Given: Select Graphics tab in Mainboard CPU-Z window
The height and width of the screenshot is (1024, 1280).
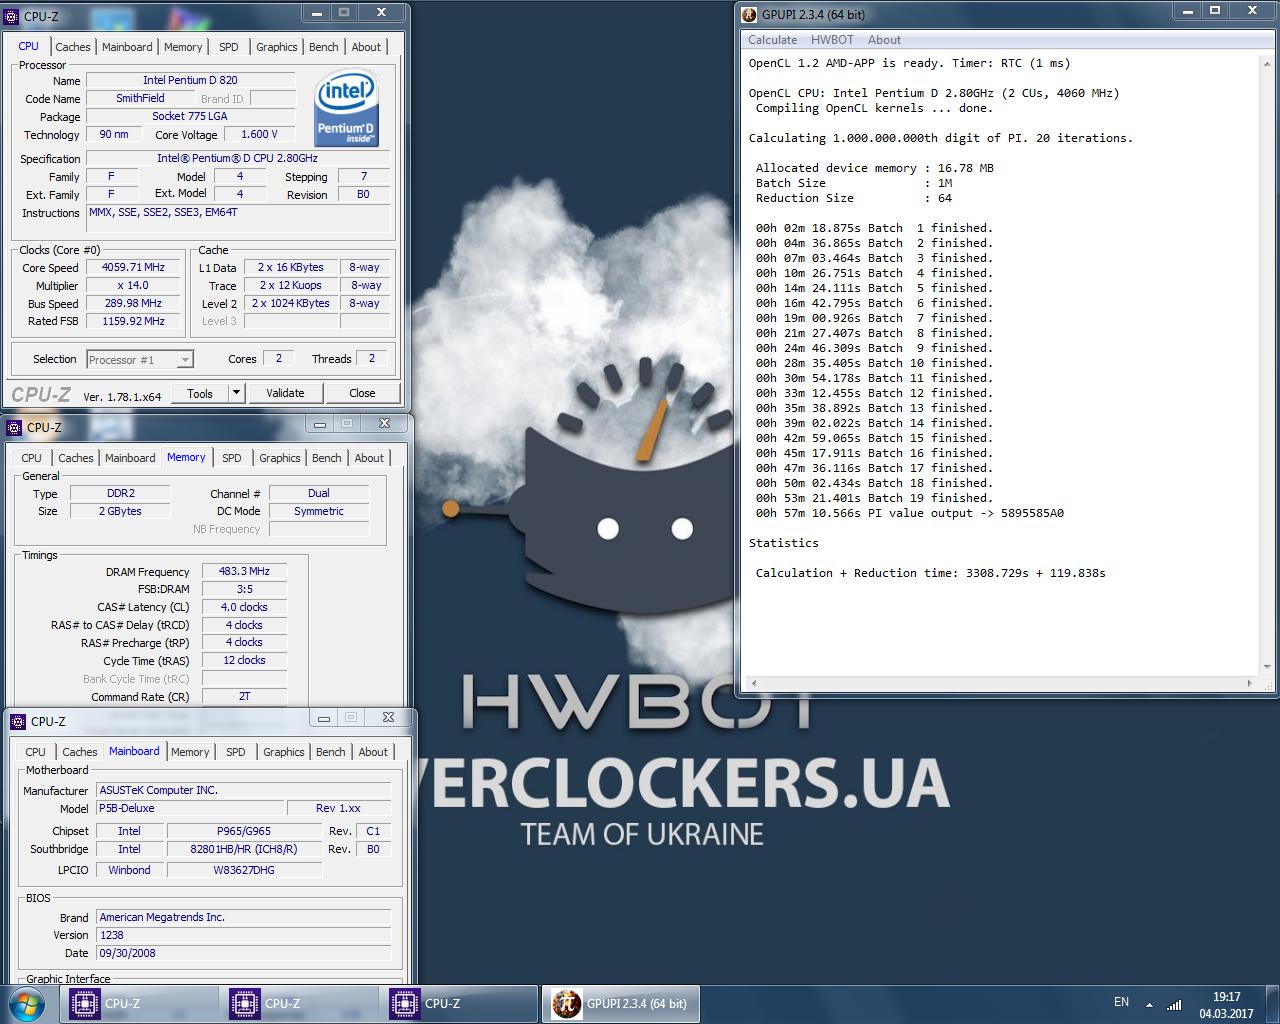Looking at the screenshot, I should point(284,752).
